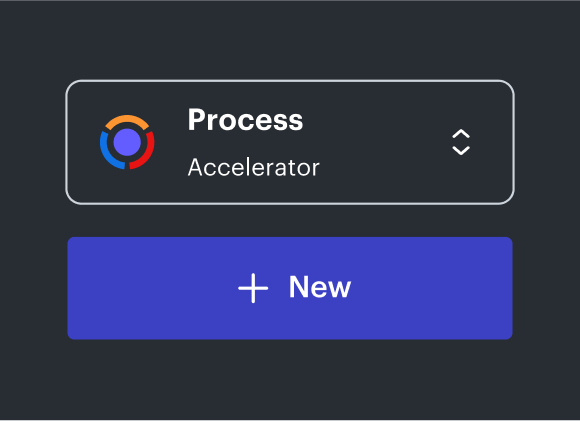Screen dimensions: 580x421
Task: Create a new item with New button
Action: 290,288
